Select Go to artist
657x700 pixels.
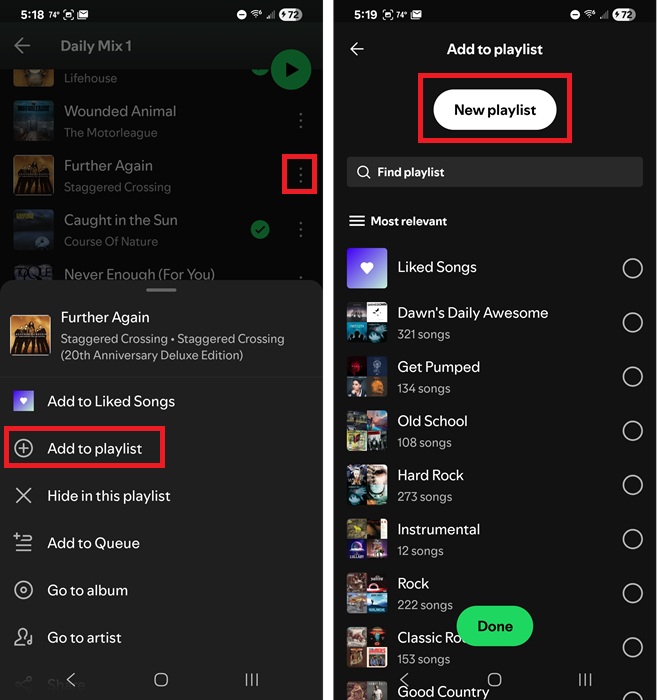pyautogui.click(x=161, y=638)
